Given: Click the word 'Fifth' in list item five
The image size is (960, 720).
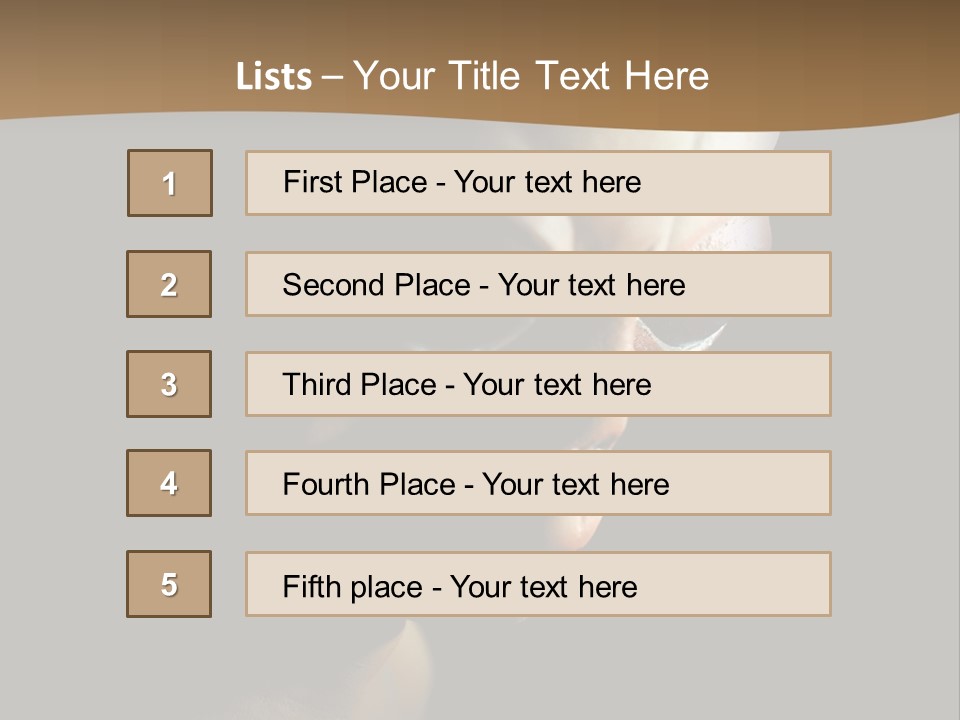Looking at the screenshot, I should [x=310, y=586].
